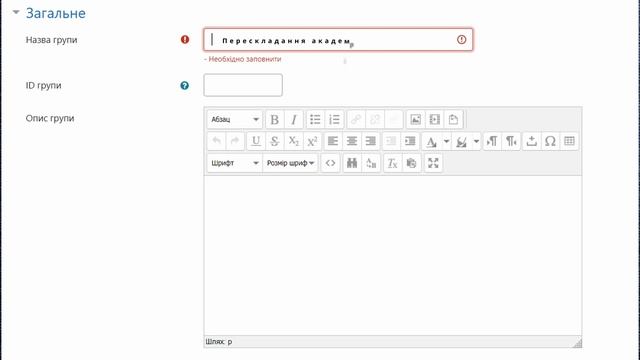Image resolution: width=640 pixels, height=360 pixels.
Task: Open the HTML source code view
Action: [x=331, y=163]
